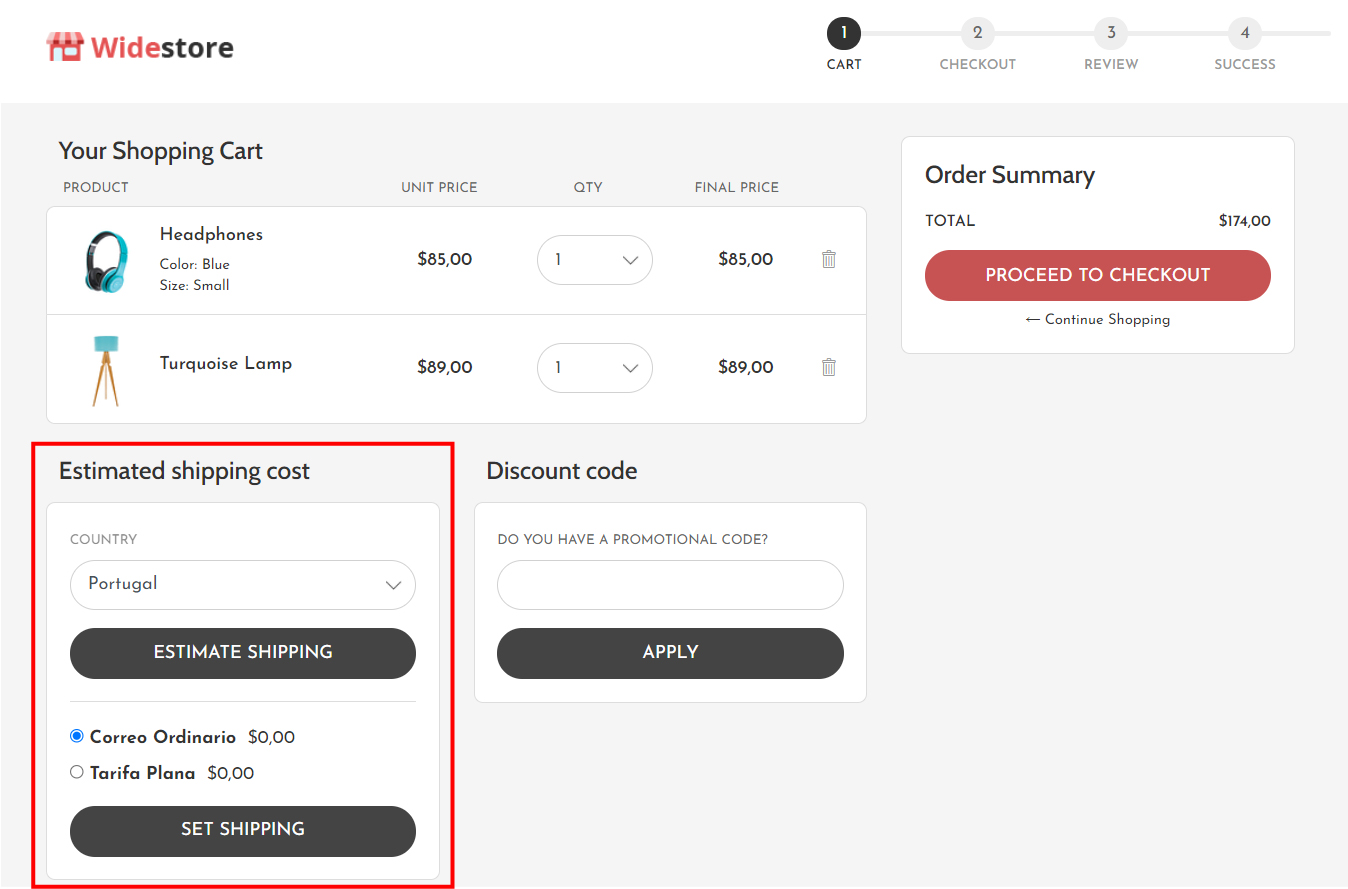Image resolution: width=1348 pixels, height=889 pixels.
Task: Select step 3 Review circle
Action: pos(1111,34)
